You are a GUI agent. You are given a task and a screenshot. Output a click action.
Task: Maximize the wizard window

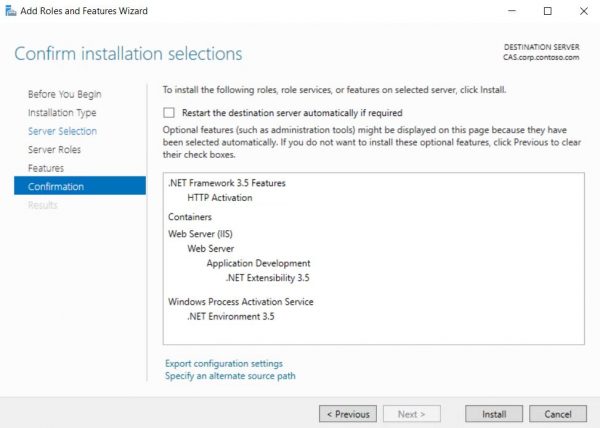point(546,11)
